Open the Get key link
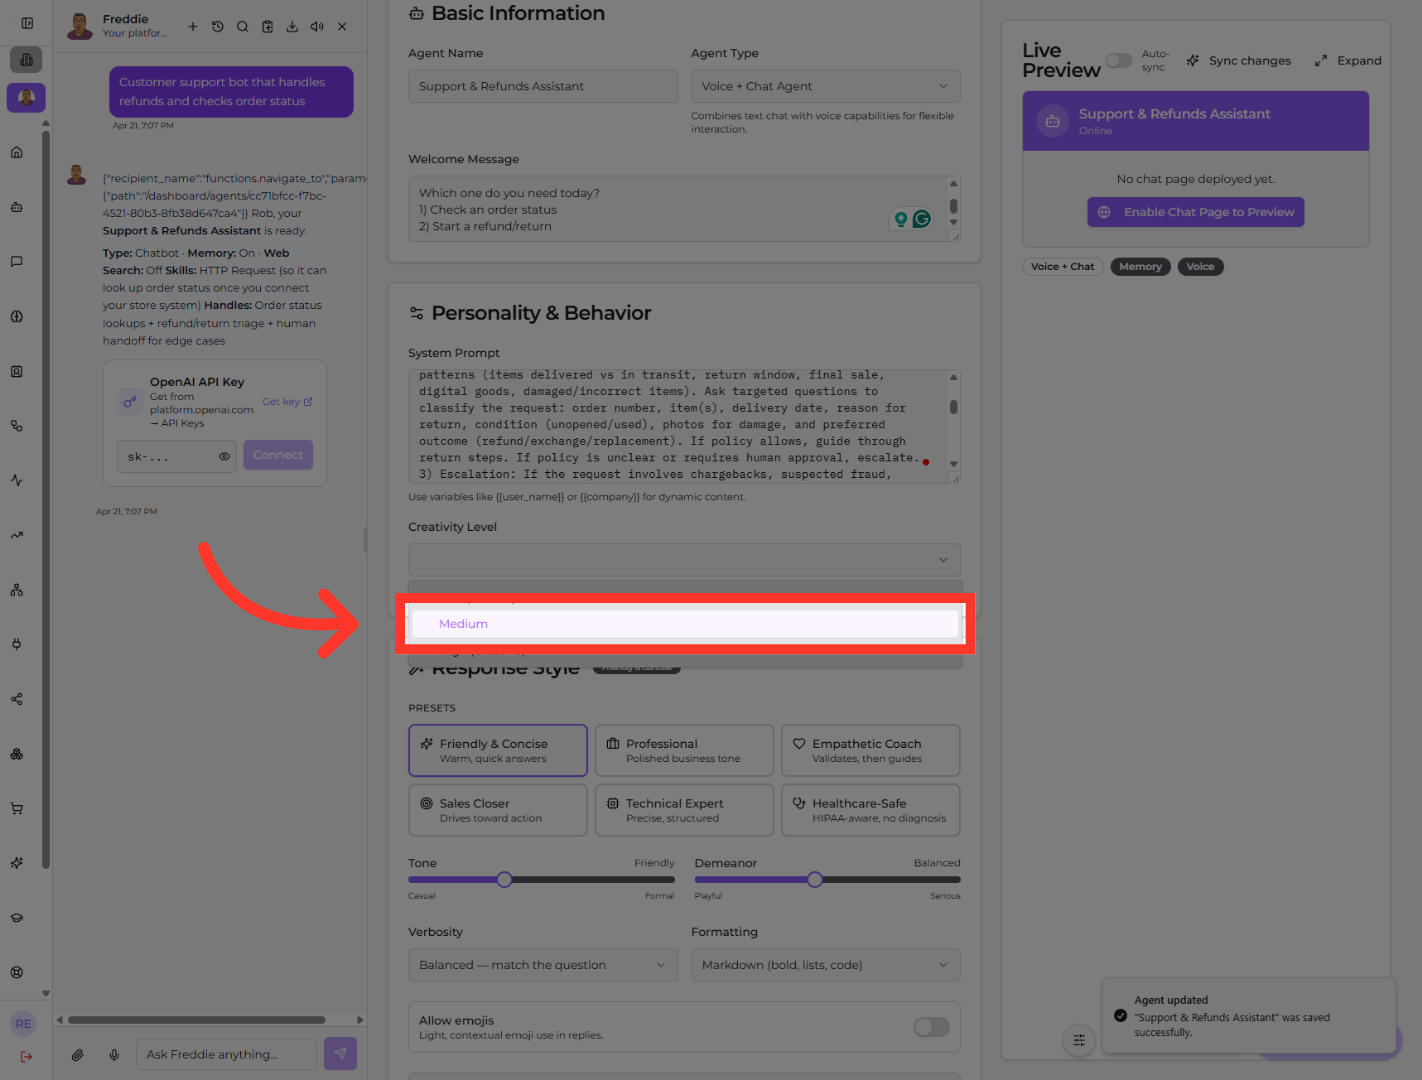This screenshot has width=1422, height=1080. (287, 402)
